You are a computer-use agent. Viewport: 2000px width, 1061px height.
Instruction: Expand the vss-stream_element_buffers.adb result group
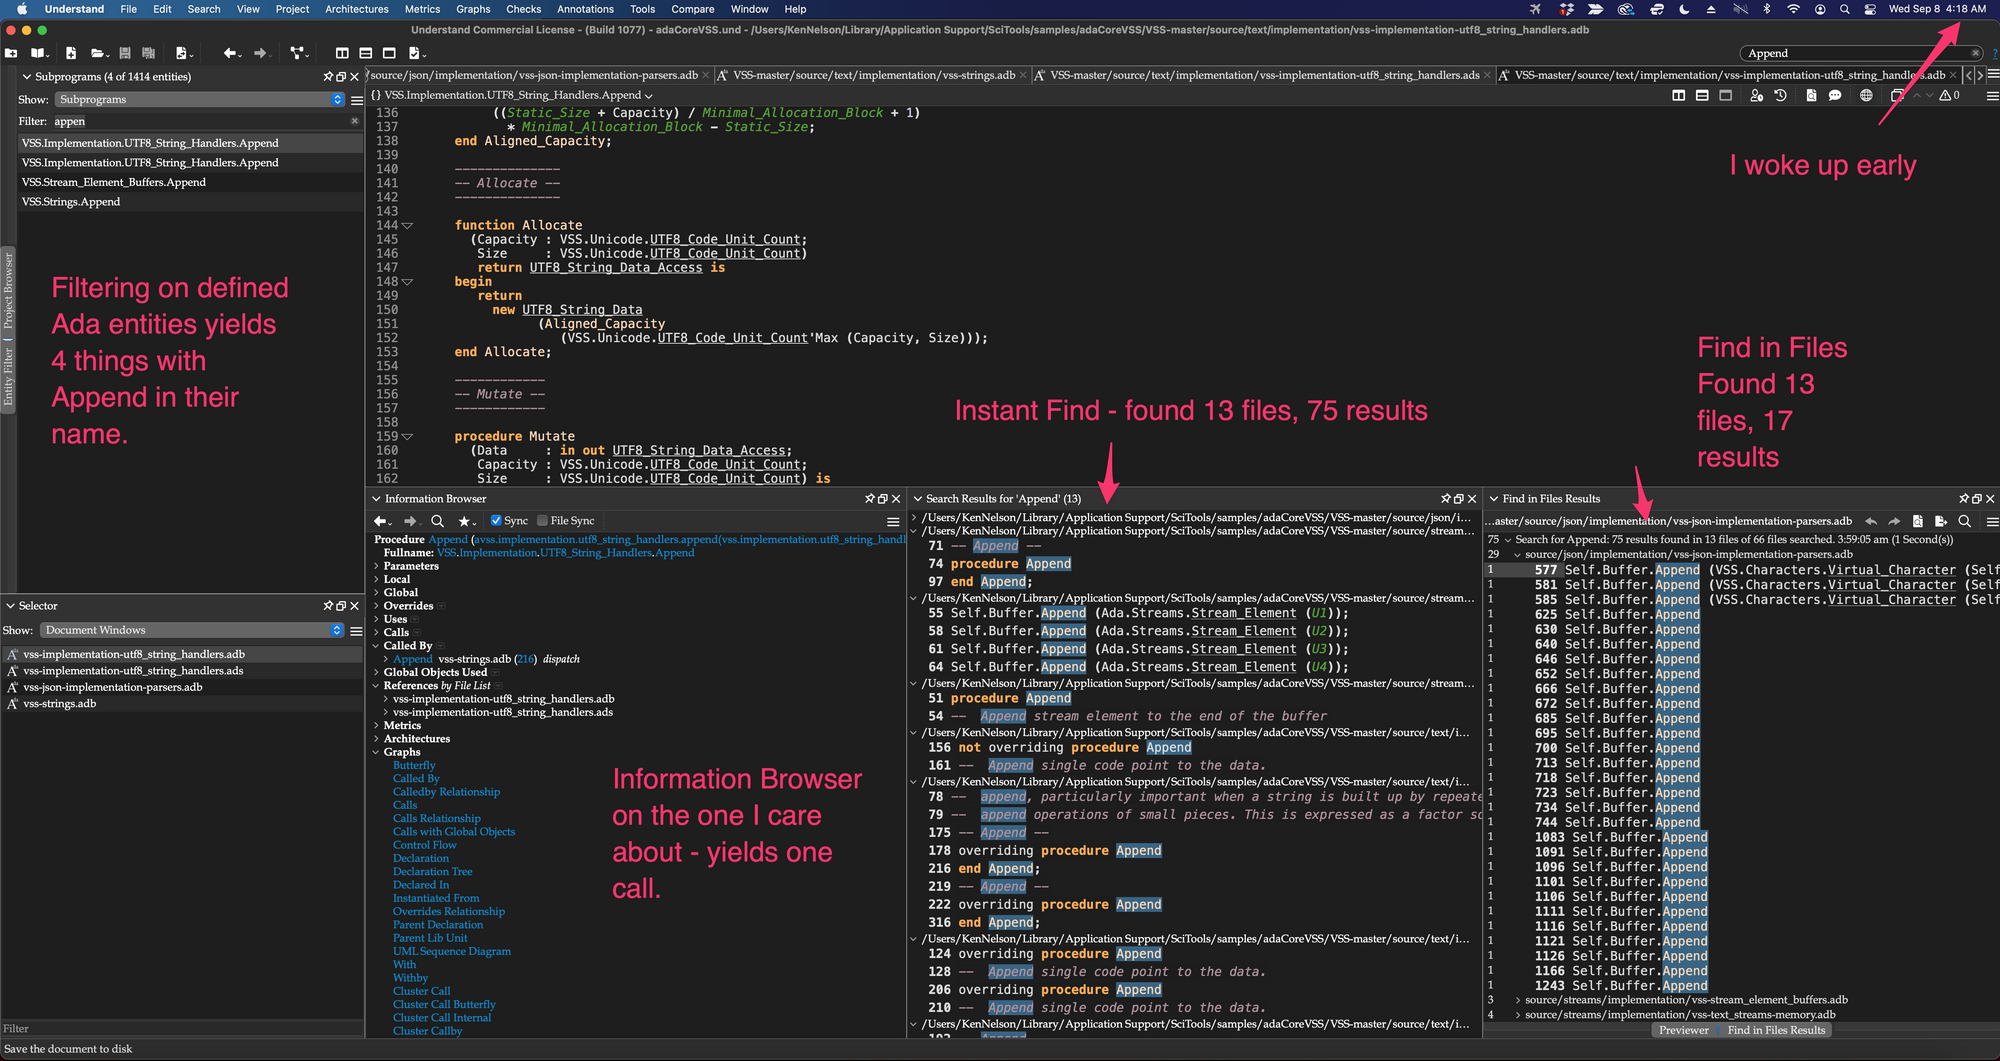point(1518,1000)
